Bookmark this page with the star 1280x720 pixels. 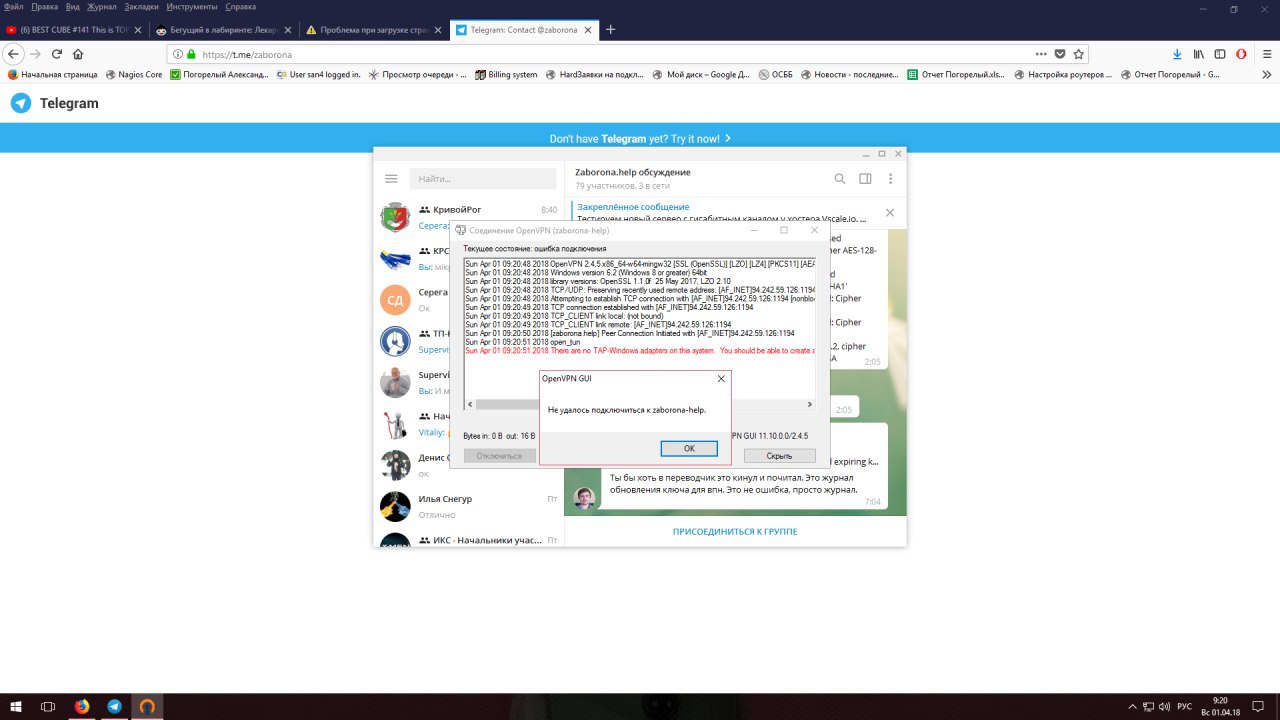tap(1079, 54)
